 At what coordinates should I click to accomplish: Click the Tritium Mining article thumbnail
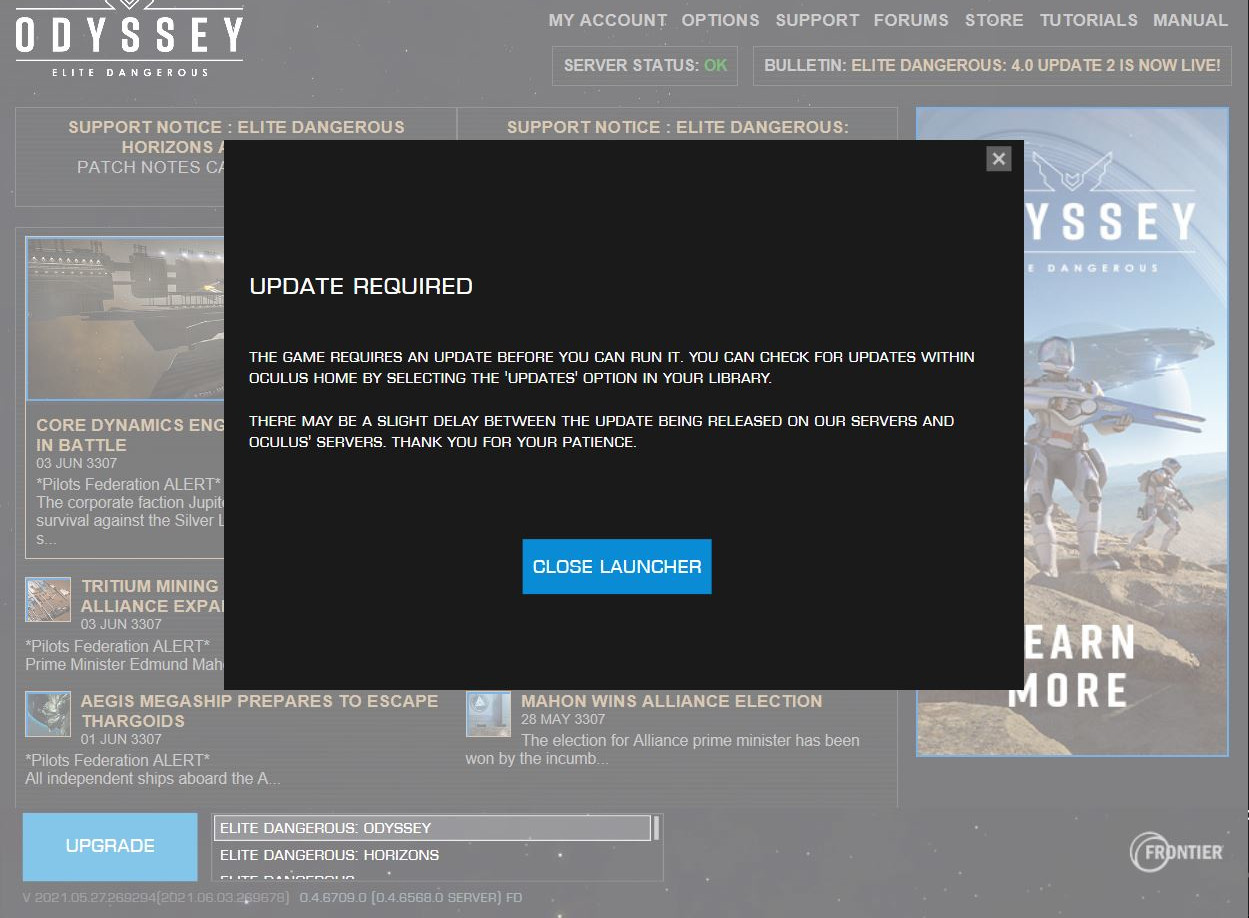tap(48, 599)
